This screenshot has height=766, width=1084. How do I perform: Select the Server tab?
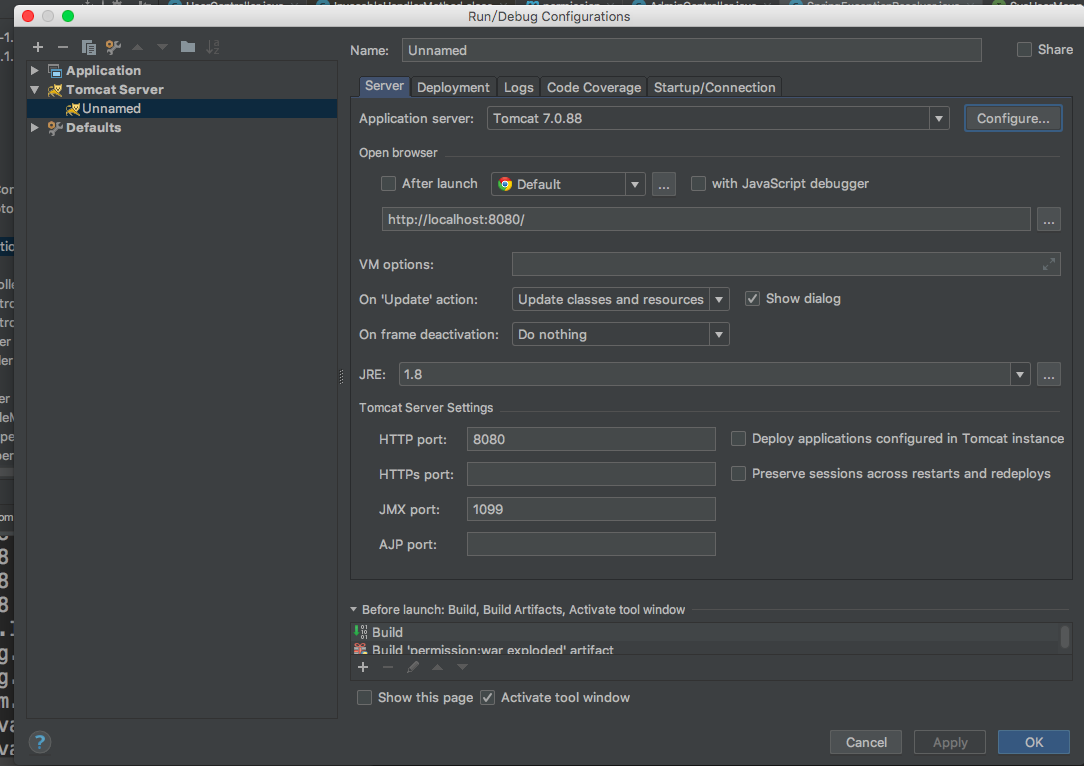click(384, 86)
